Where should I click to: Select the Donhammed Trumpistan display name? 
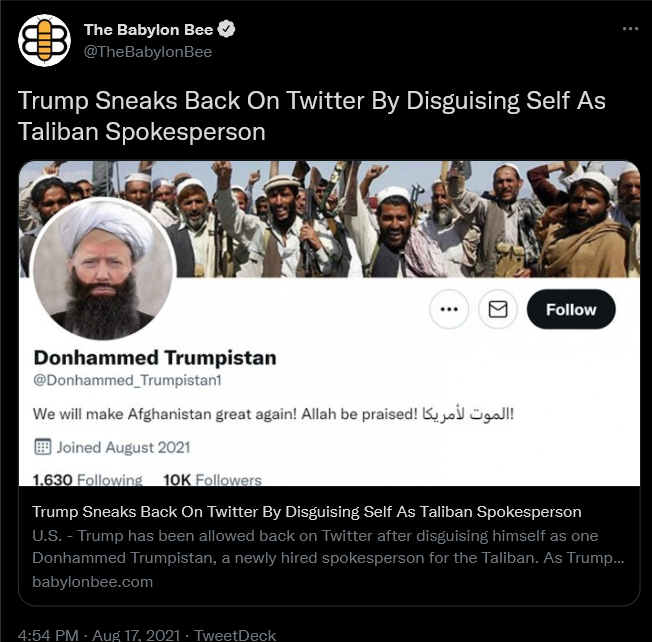pyautogui.click(x=155, y=358)
